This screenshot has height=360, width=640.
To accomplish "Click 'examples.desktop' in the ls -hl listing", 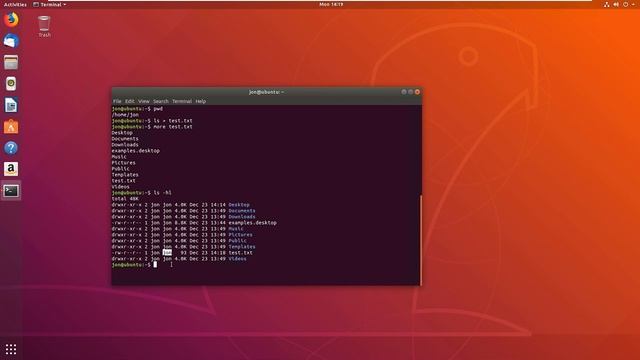I will tap(253, 223).
